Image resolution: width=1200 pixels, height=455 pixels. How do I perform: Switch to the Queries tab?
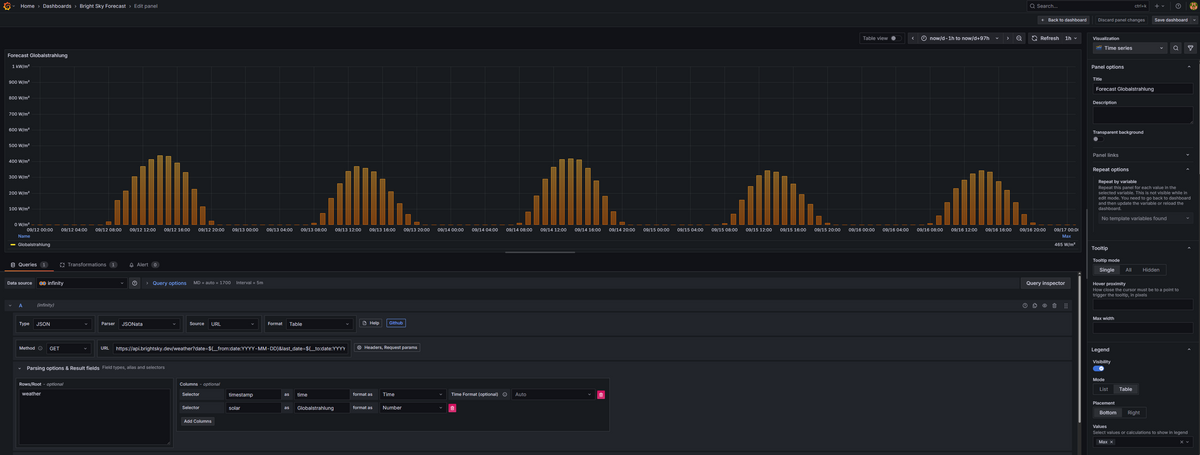click(x=27, y=265)
